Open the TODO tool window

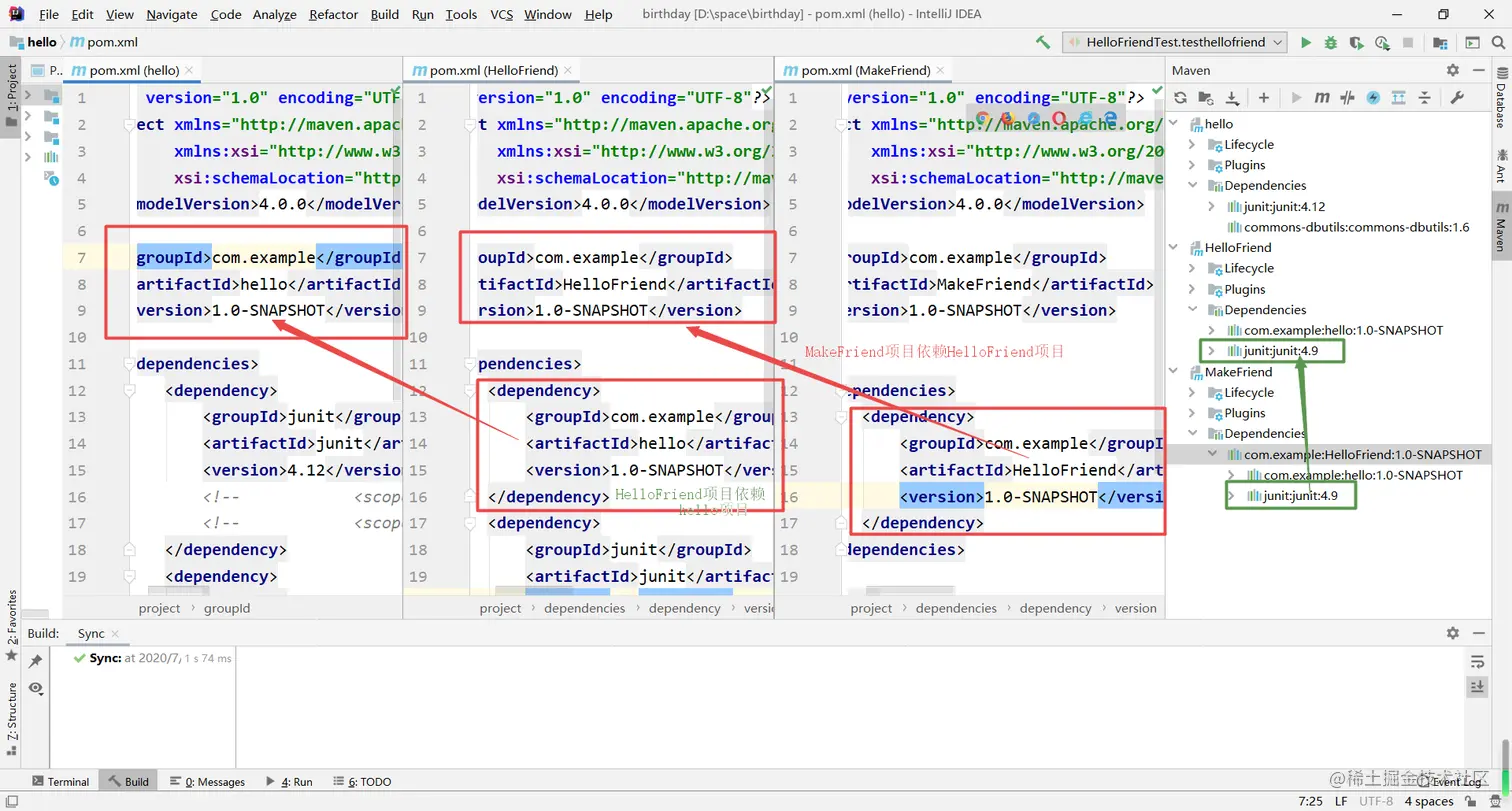tap(362, 782)
